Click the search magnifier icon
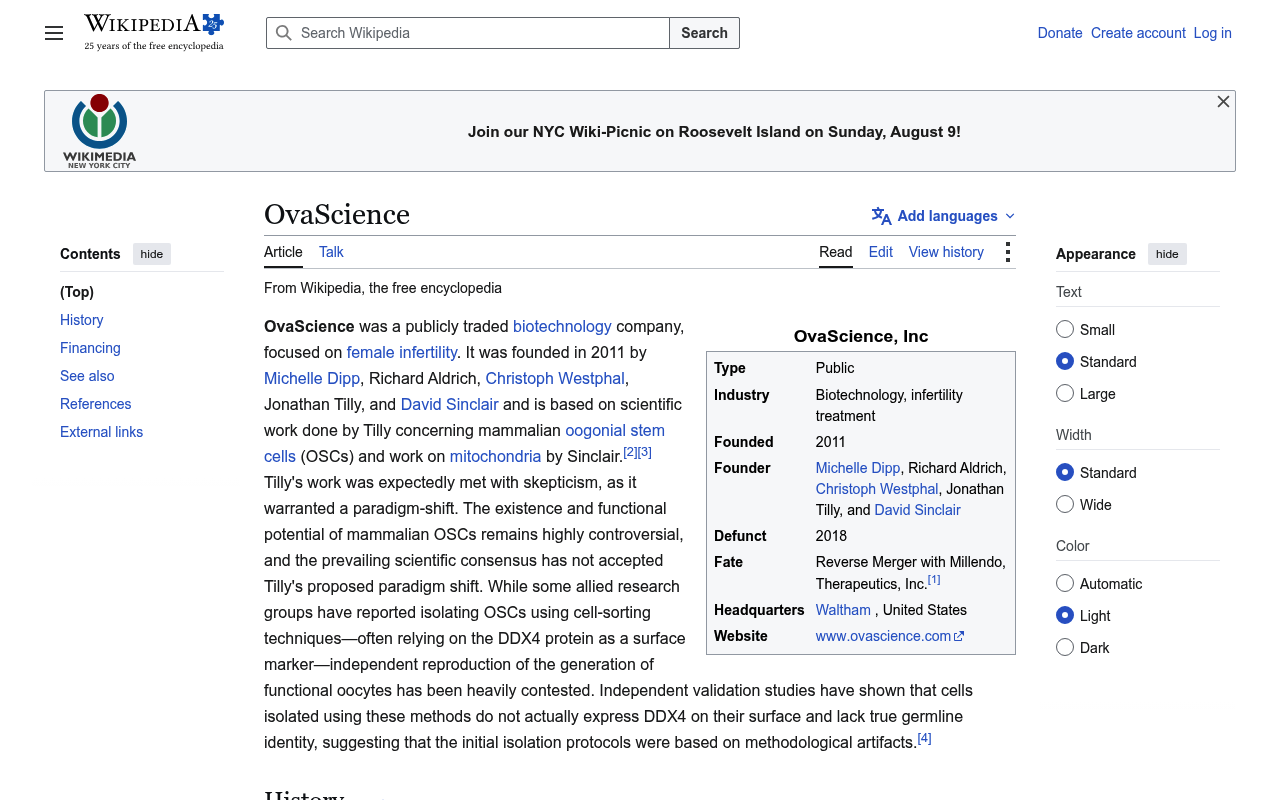 coord(284,33)
